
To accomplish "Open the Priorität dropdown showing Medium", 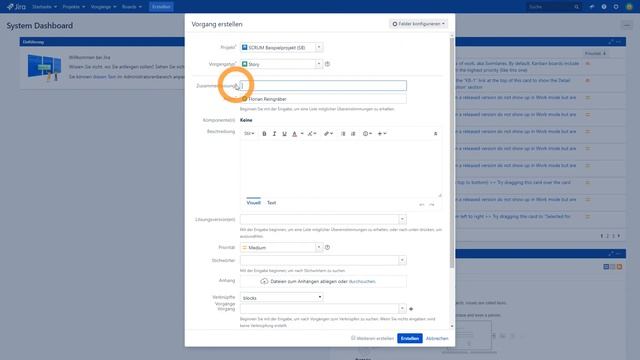I will point(282,247).
